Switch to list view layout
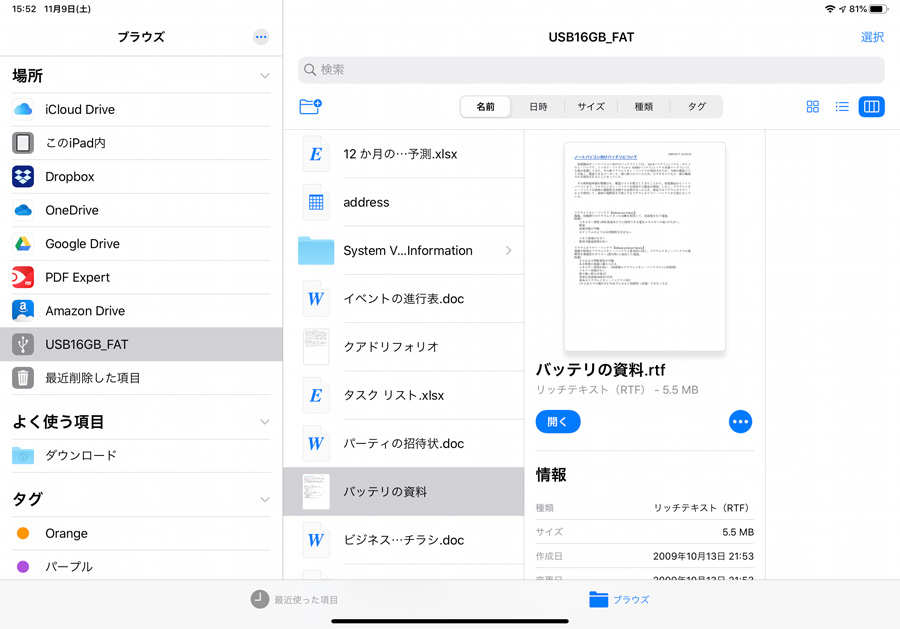900x629 pixels. (842, 107)
